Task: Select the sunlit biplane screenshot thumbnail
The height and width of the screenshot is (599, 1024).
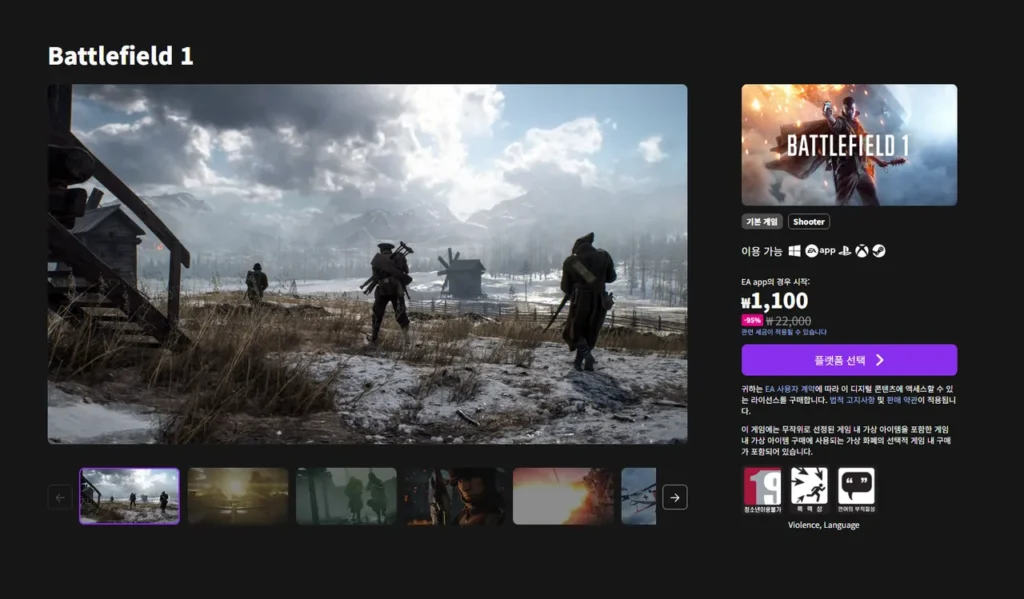Action: tap(238, 496)
